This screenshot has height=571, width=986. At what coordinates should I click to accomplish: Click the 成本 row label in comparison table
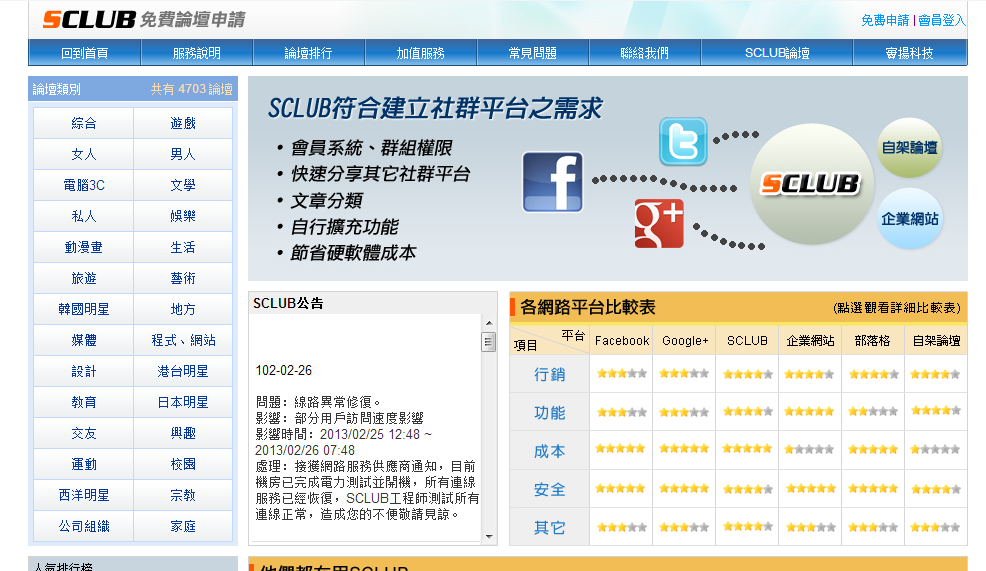tap(550, 451)
